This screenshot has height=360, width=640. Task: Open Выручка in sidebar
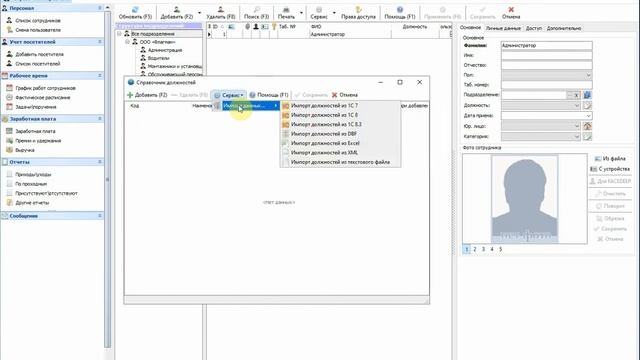[x=24, y=150]
